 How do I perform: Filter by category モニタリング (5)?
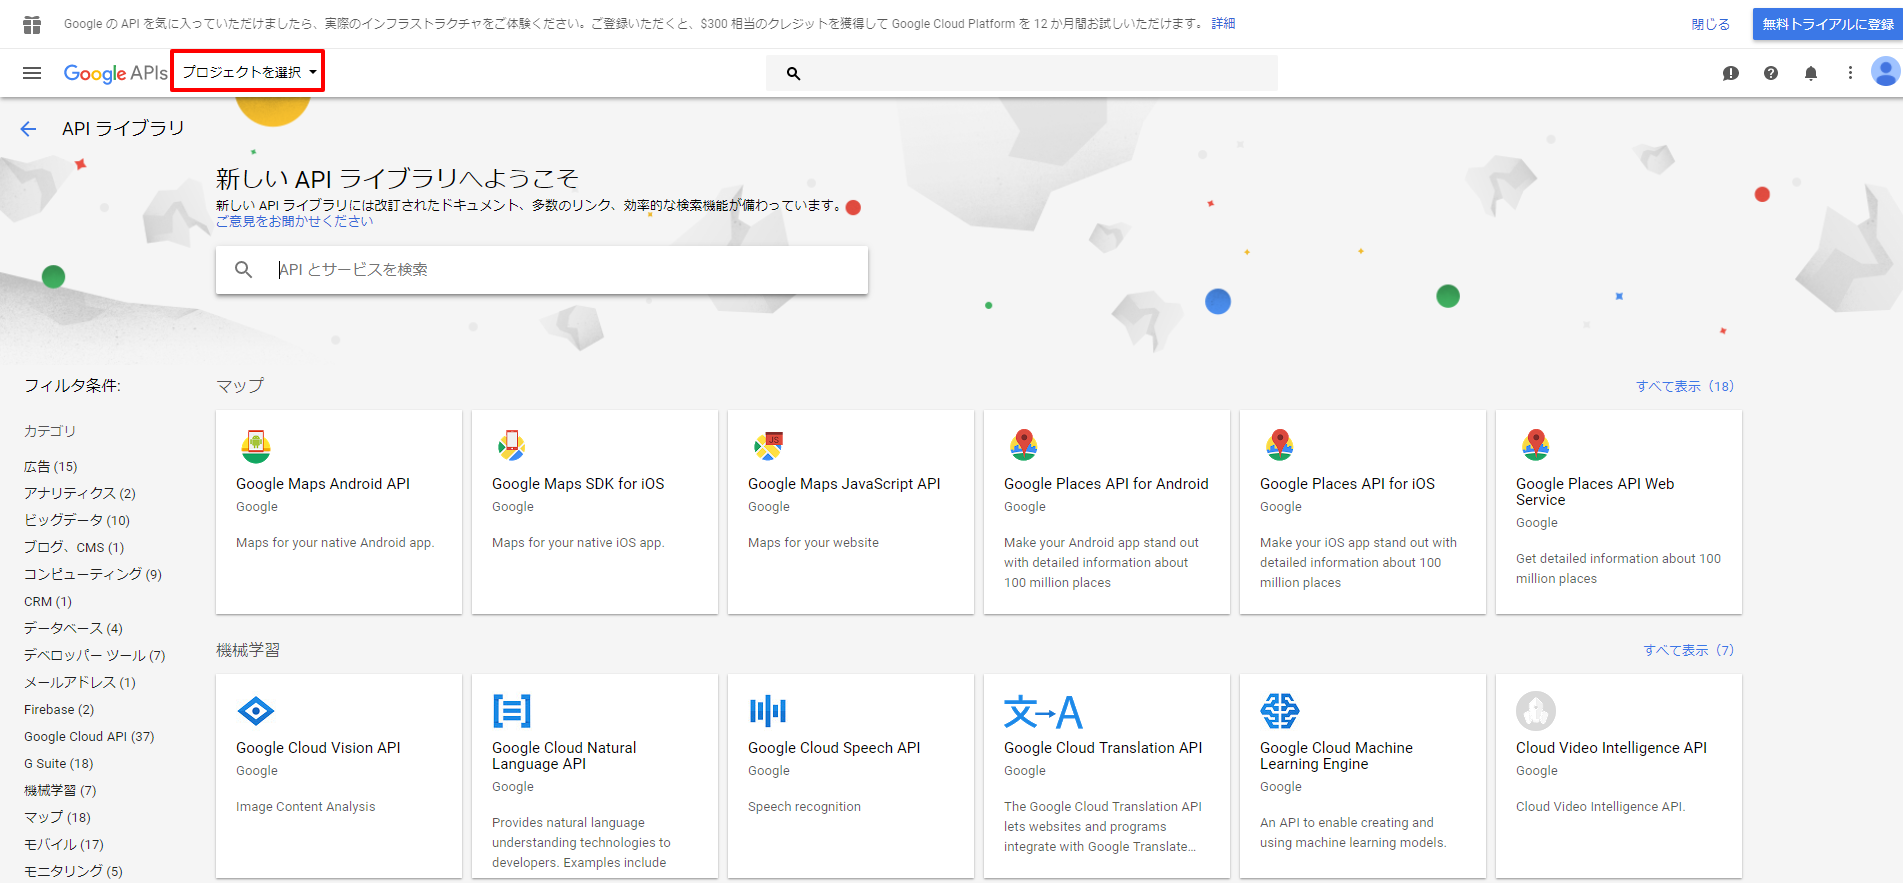(x=73, y=871)
